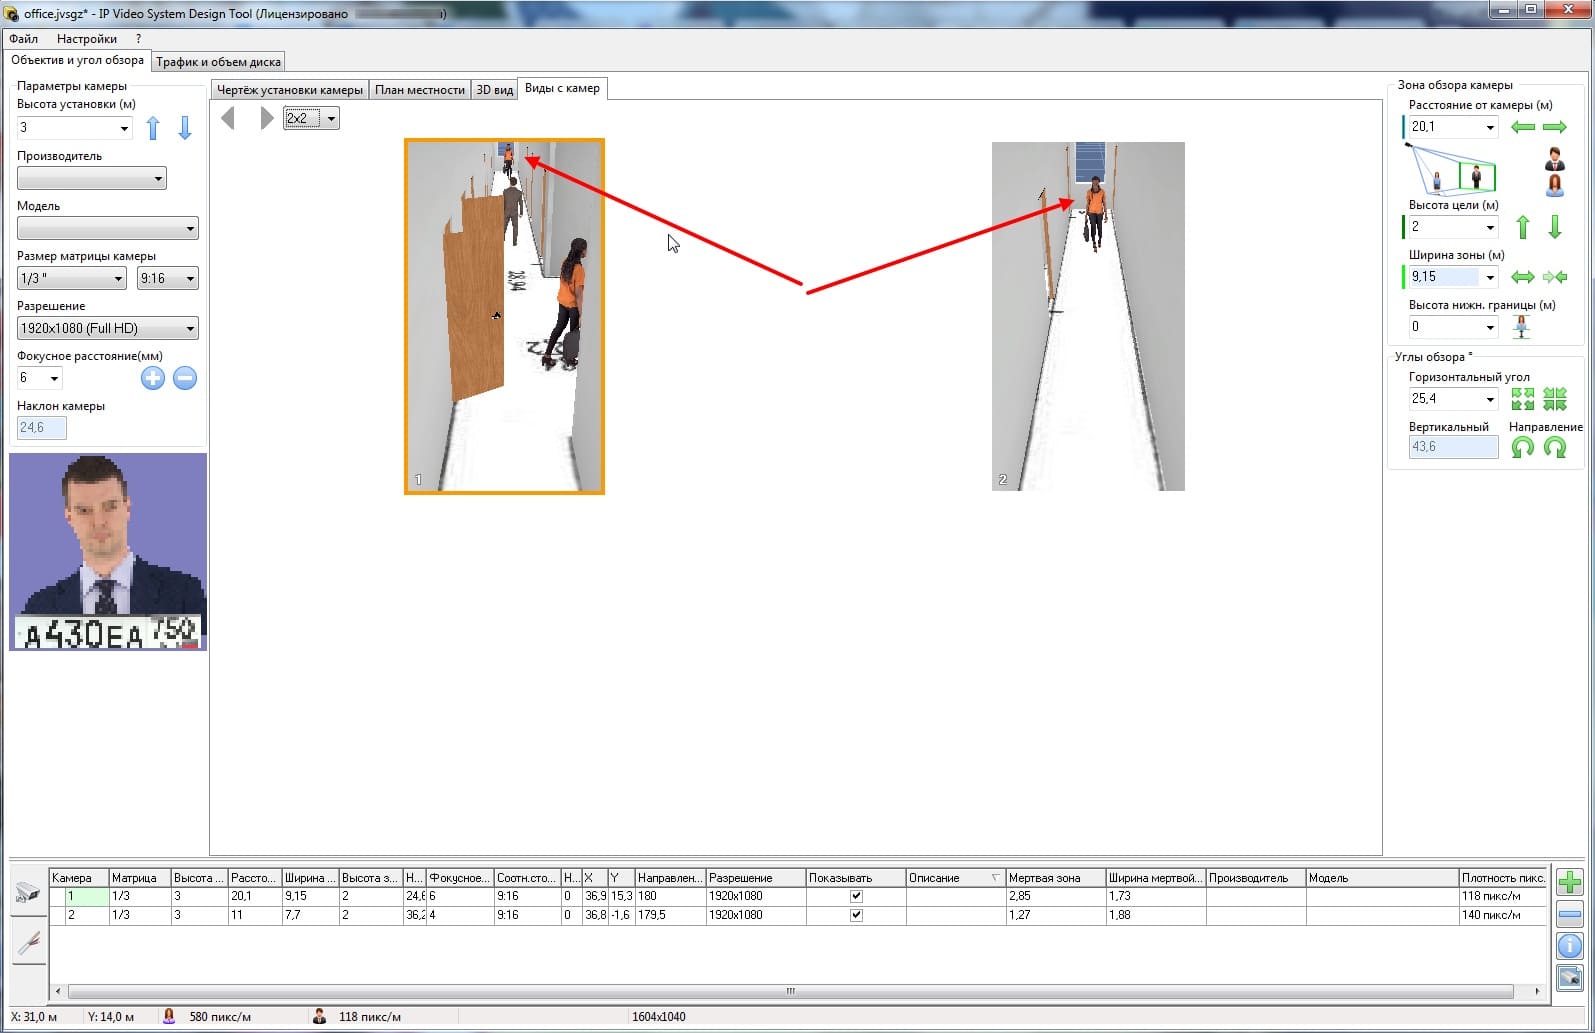This screenshot has width=1595, height=1033.
Task: Open horizontal angle 25,4 dropdown
Action: click(x=1490, y=399)
